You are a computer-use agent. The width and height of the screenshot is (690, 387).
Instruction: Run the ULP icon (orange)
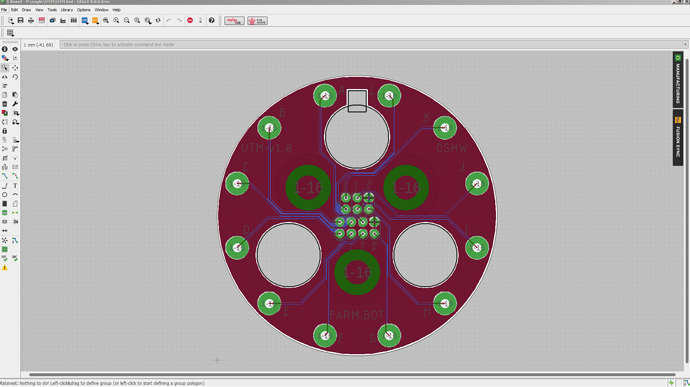95,20
